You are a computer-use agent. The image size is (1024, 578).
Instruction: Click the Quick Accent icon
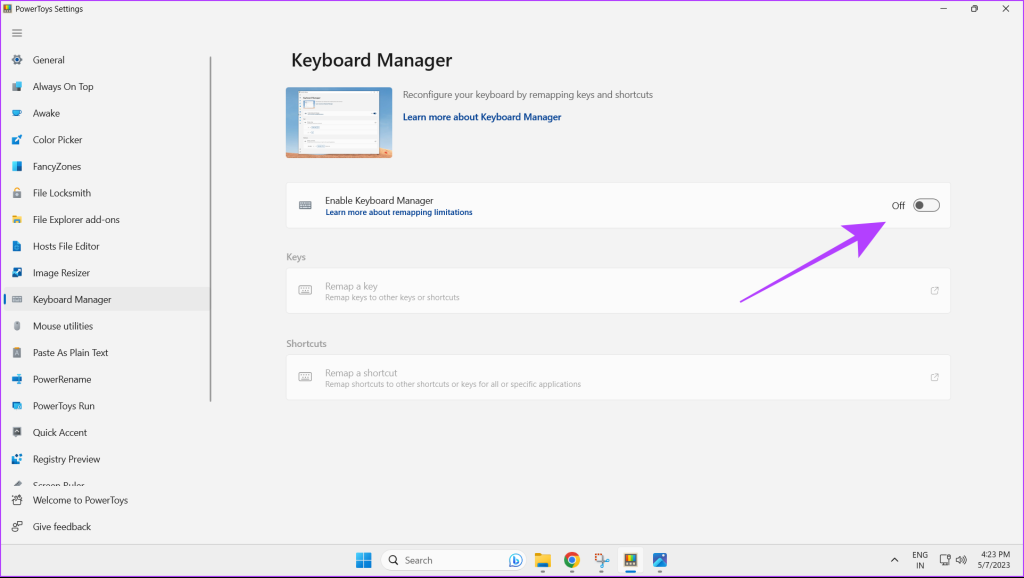(17, 432)
